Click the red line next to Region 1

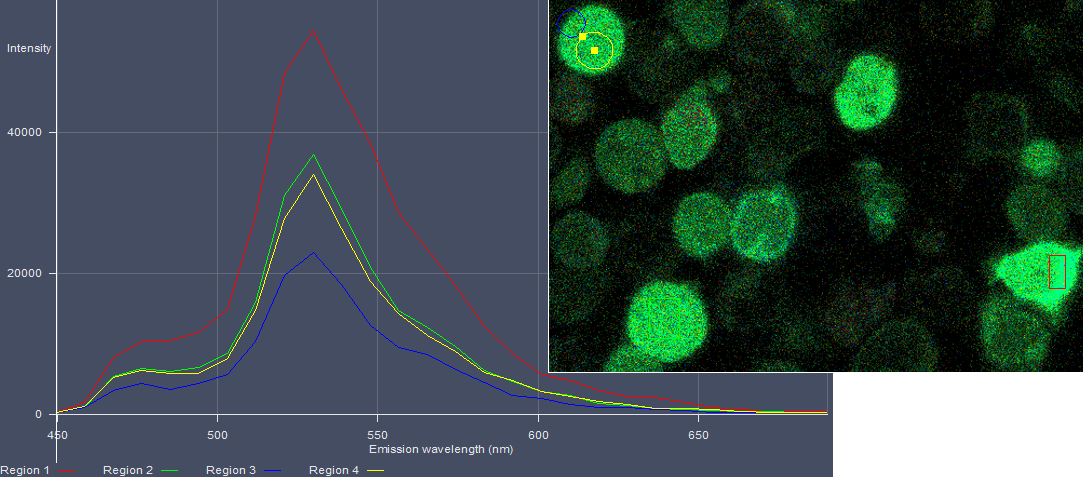click(68, 470)
